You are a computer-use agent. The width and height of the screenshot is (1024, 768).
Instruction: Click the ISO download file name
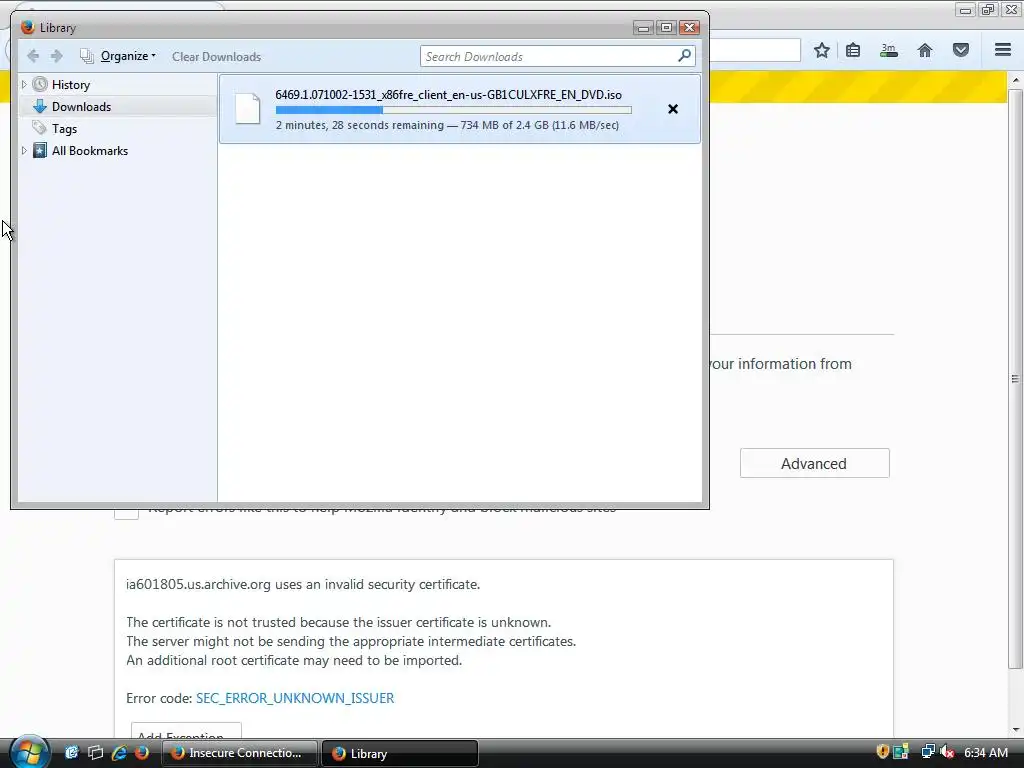(449, 95)
